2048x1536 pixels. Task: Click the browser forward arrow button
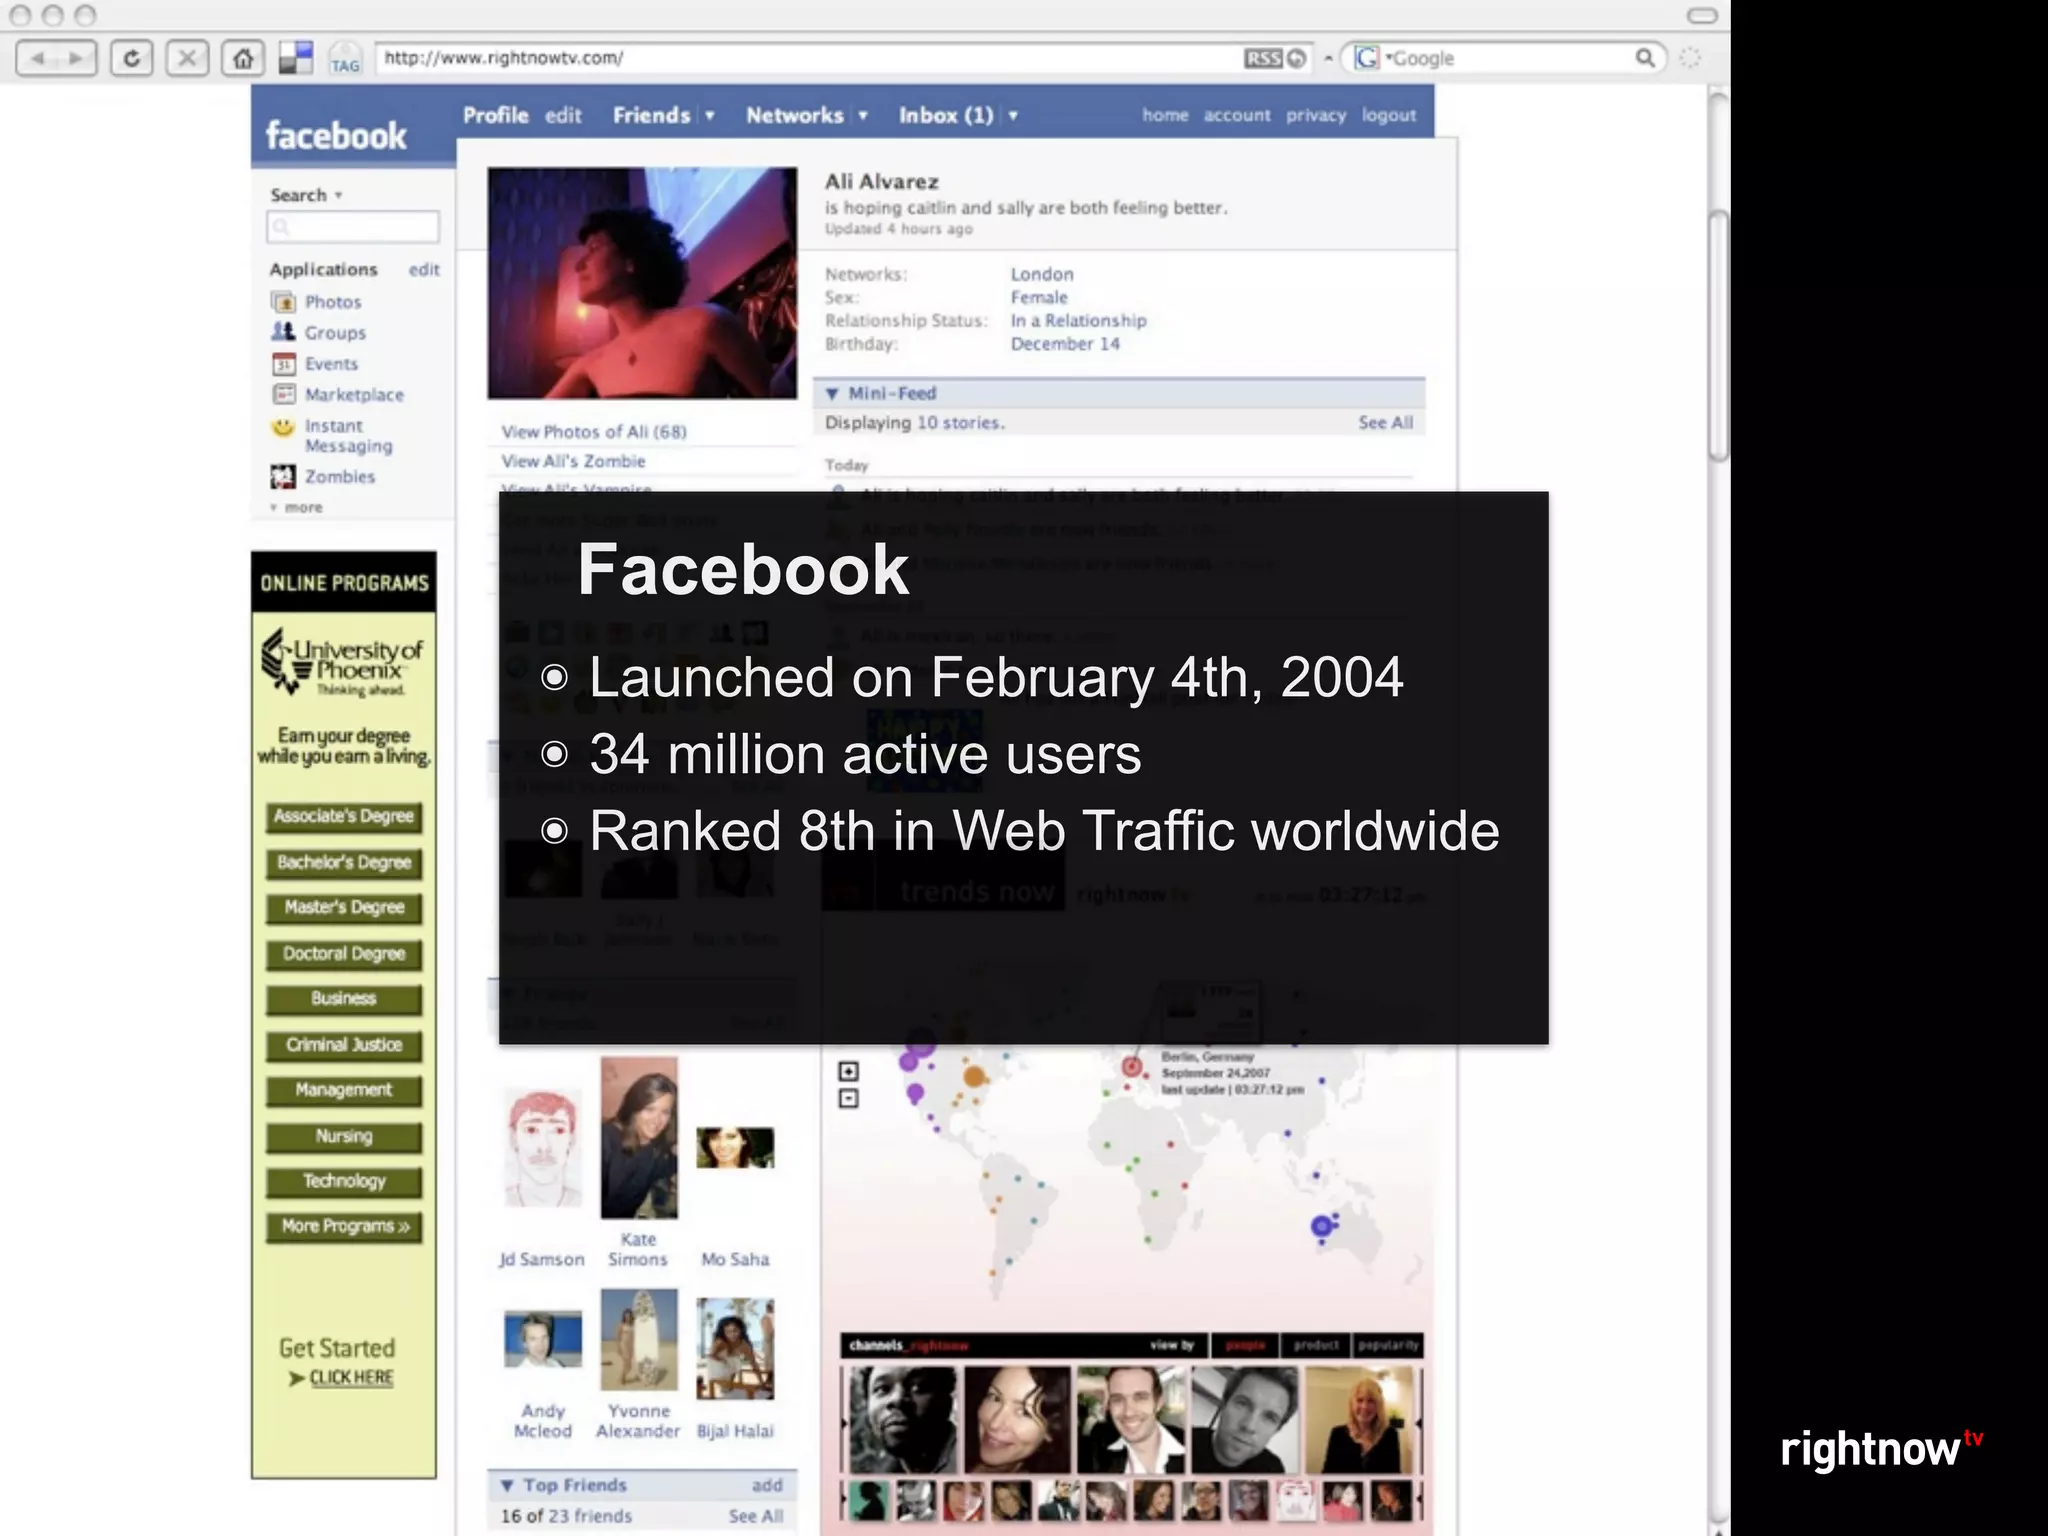[x=76, y=58]
